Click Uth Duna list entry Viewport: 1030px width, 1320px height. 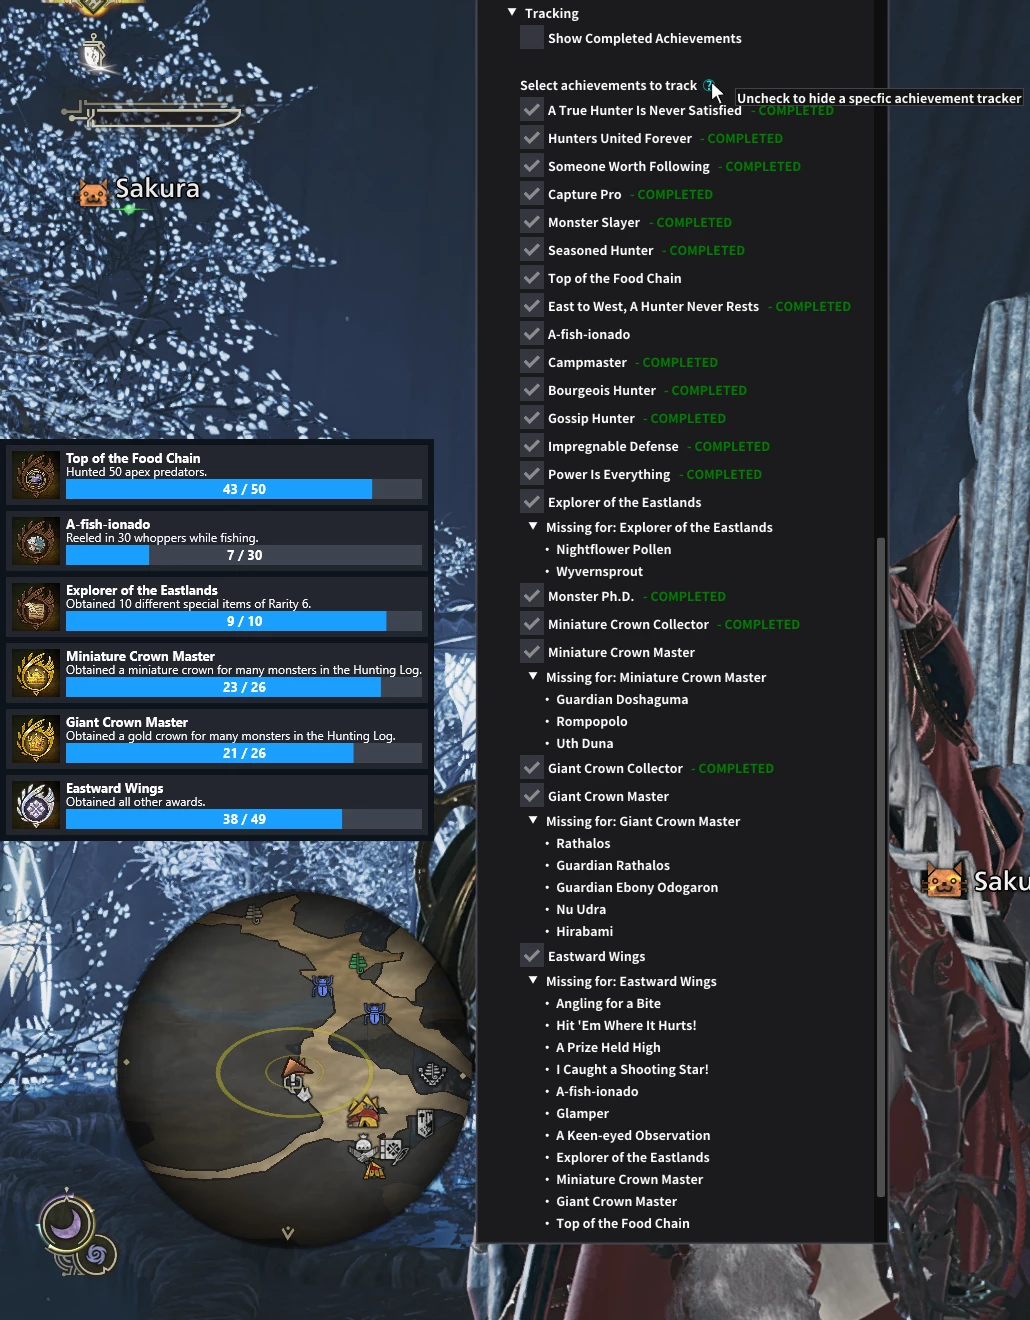click(585, 743)
